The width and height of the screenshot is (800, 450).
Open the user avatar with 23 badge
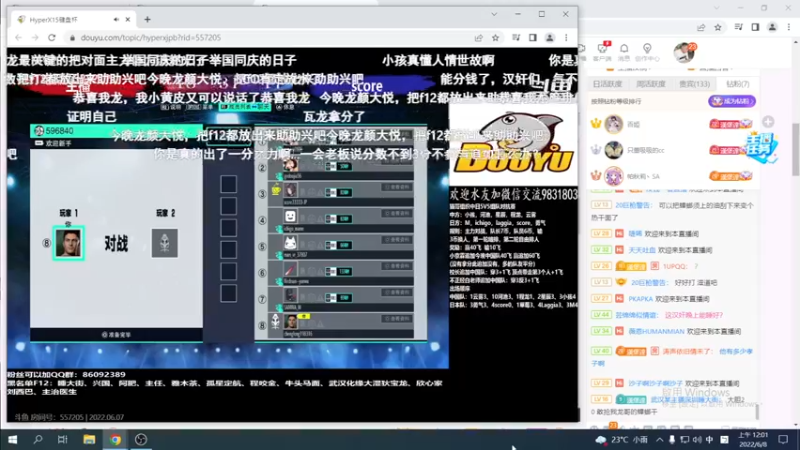(684, 52)
